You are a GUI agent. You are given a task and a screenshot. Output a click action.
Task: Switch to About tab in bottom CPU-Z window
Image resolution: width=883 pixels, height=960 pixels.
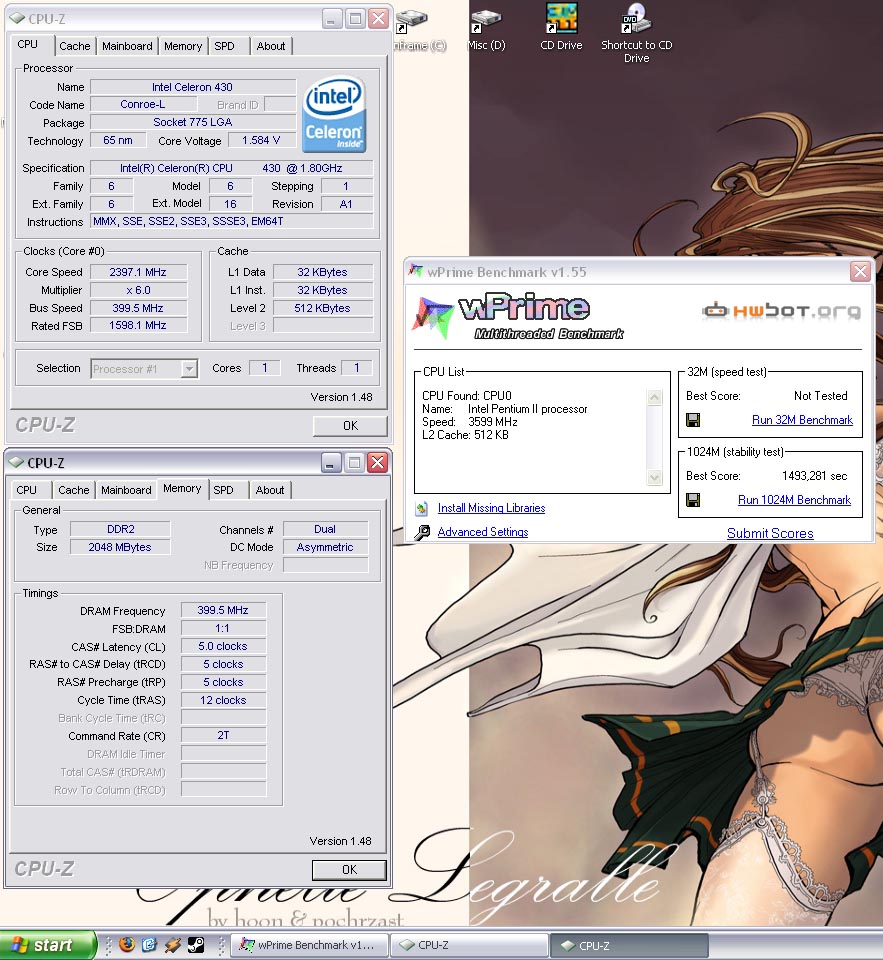[x=270, y=490]
